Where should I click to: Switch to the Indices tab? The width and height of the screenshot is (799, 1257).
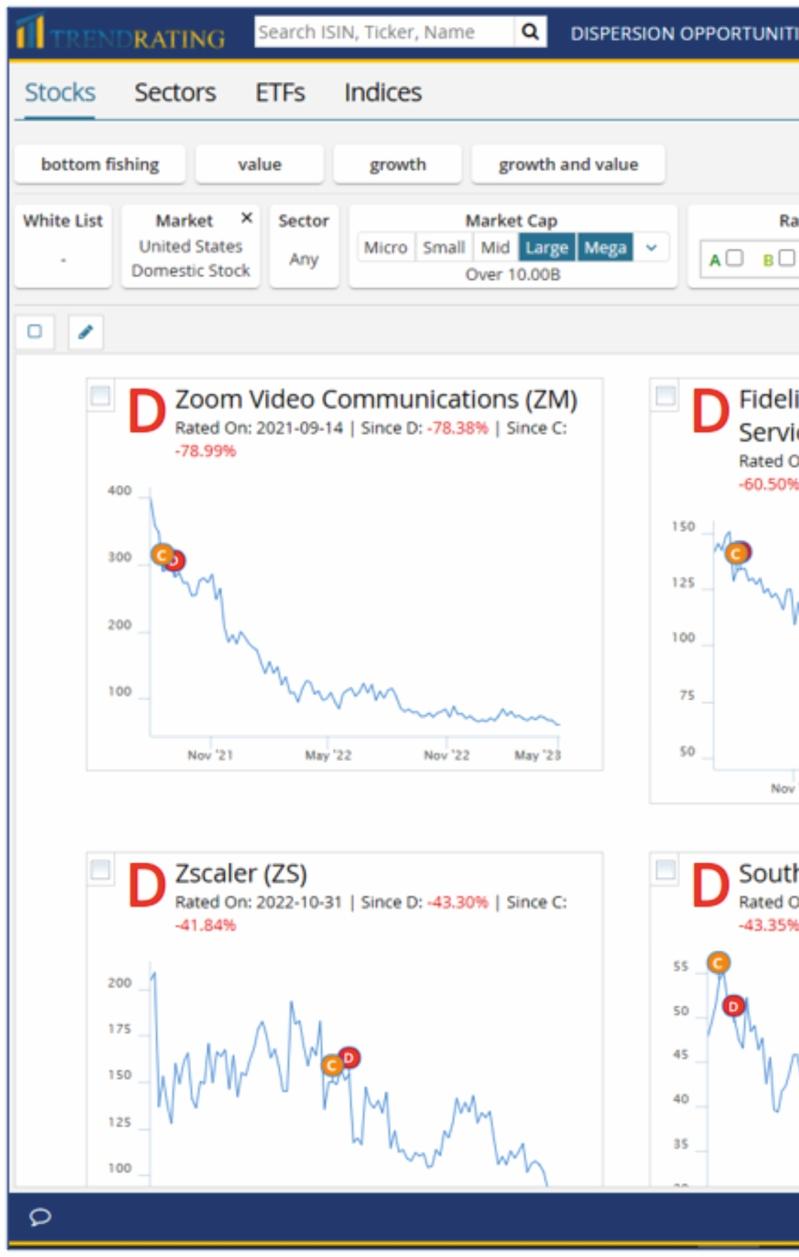pos(383,93)
